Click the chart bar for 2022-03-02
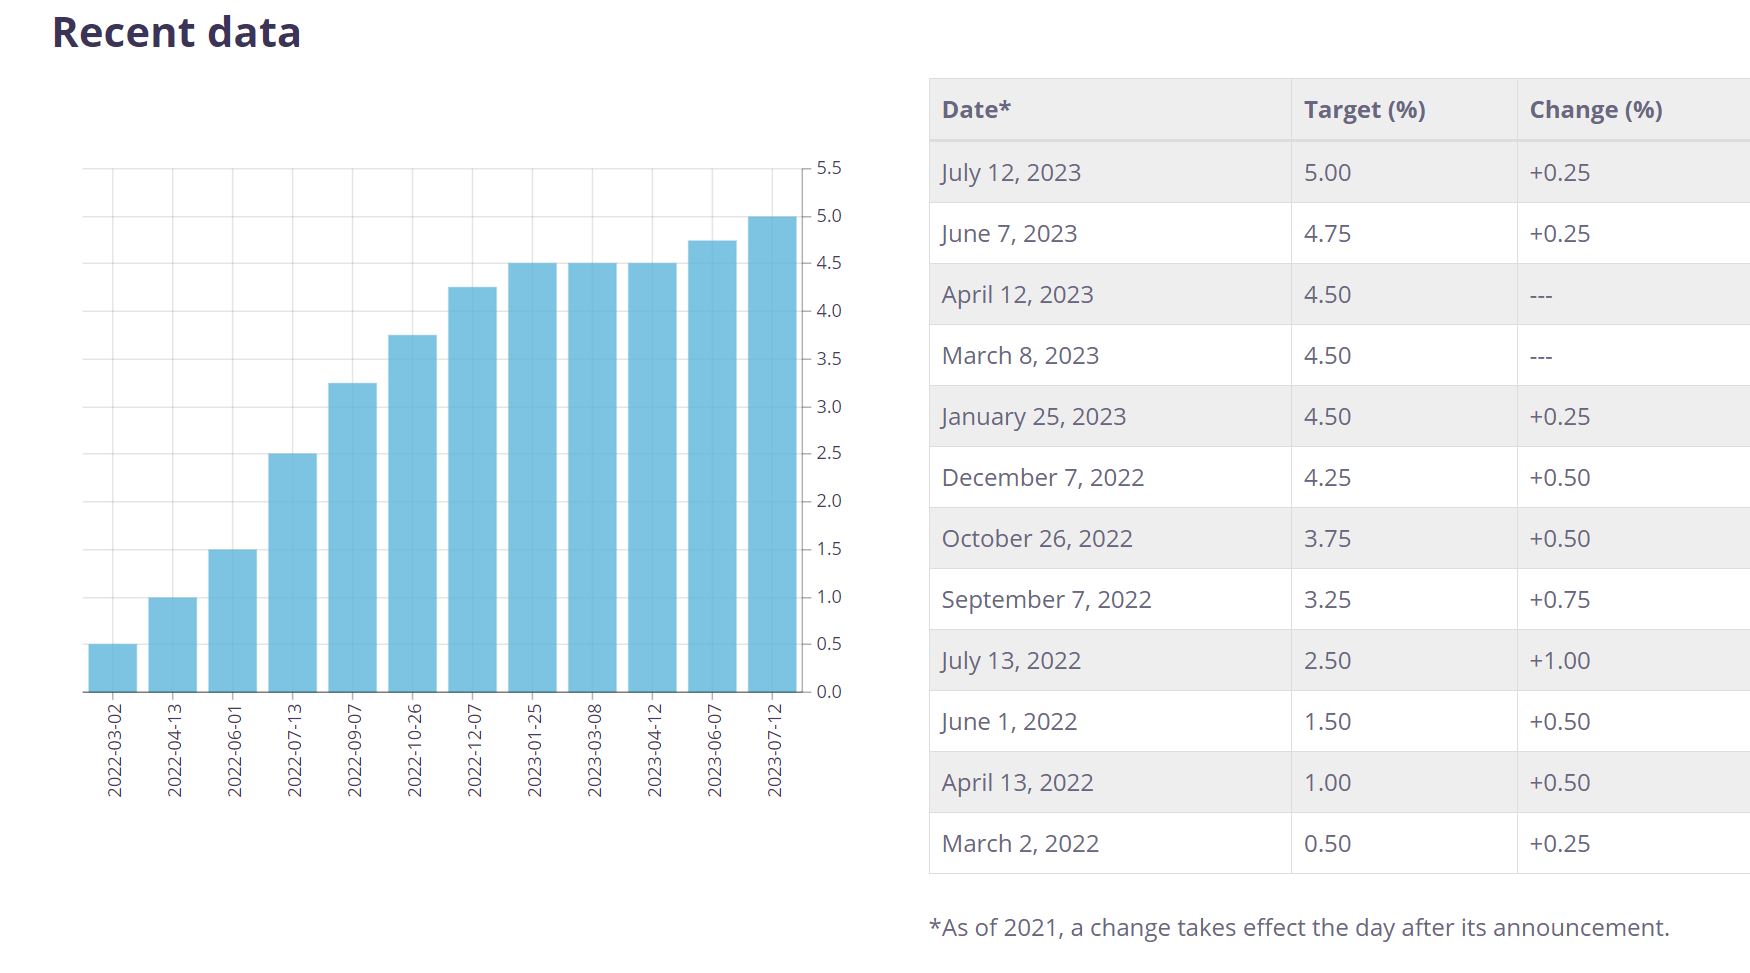Screen dimensions: 1750x973 click(x=113, y=668)
